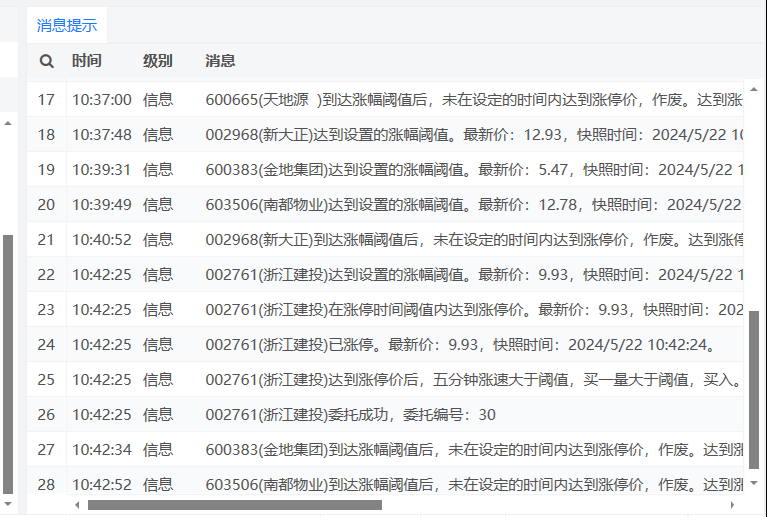Click the 600383(金地集团) 最新价 5.47 message

click(x=474, y=170)
